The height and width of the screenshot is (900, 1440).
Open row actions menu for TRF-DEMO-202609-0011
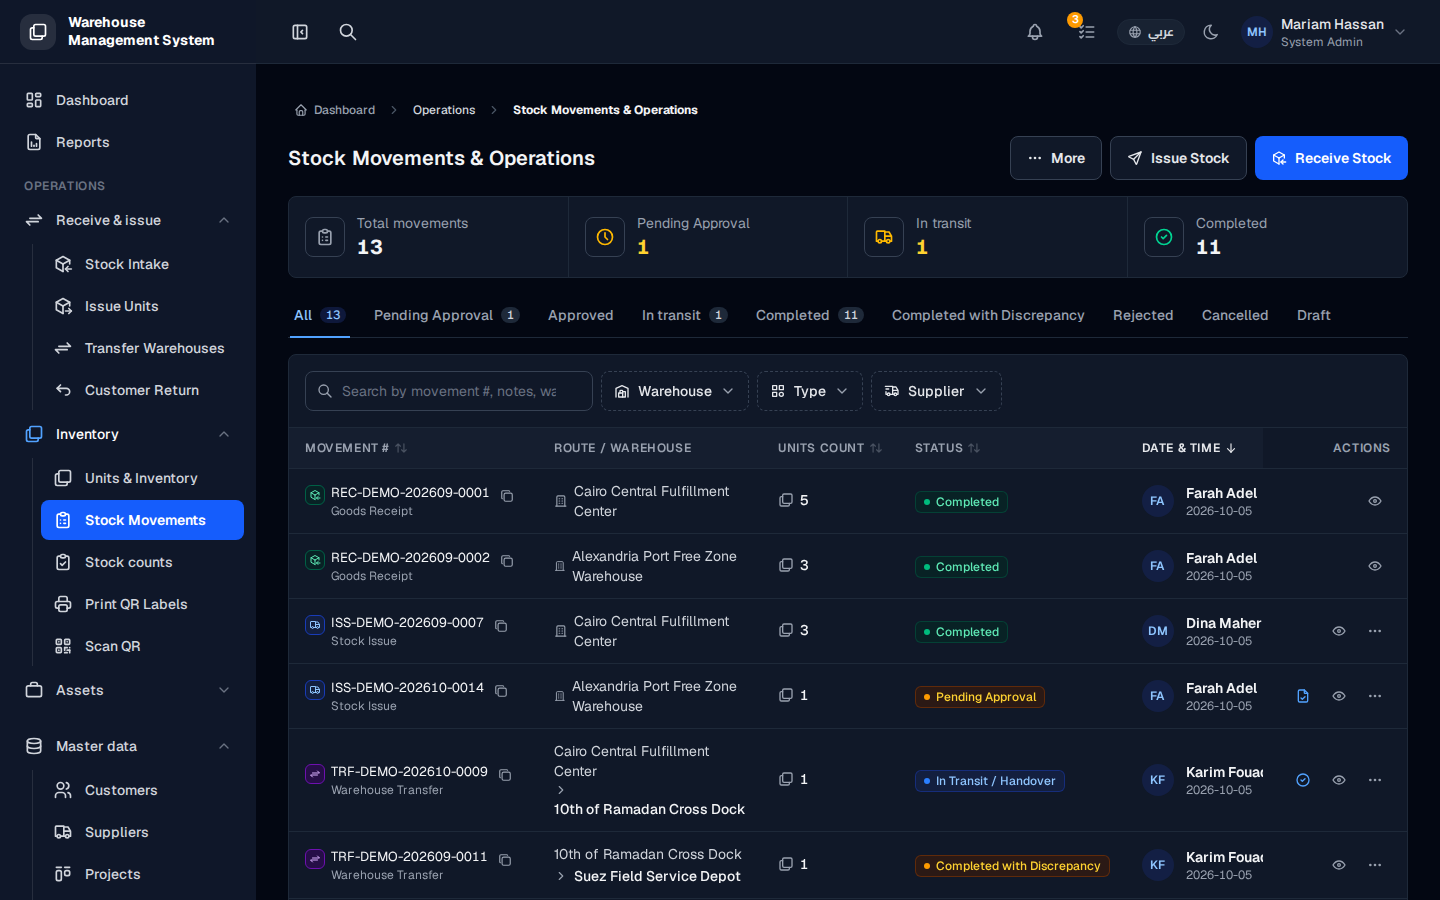pyautogui.click(x=1375, y=865)
